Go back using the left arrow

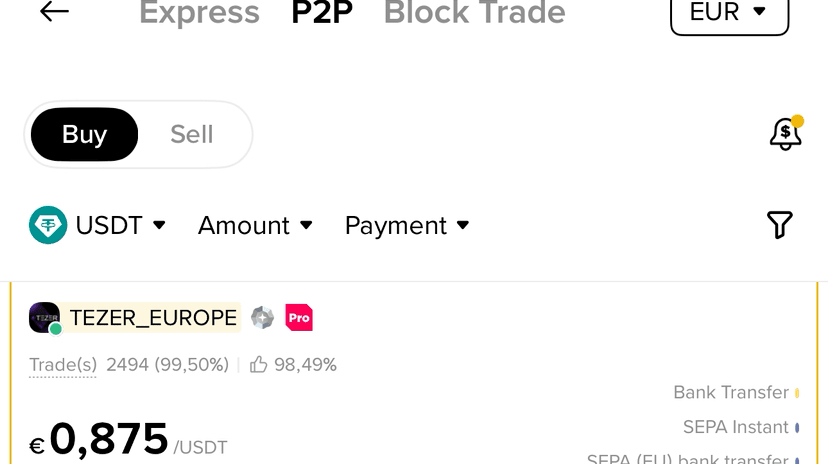(54, 12)
